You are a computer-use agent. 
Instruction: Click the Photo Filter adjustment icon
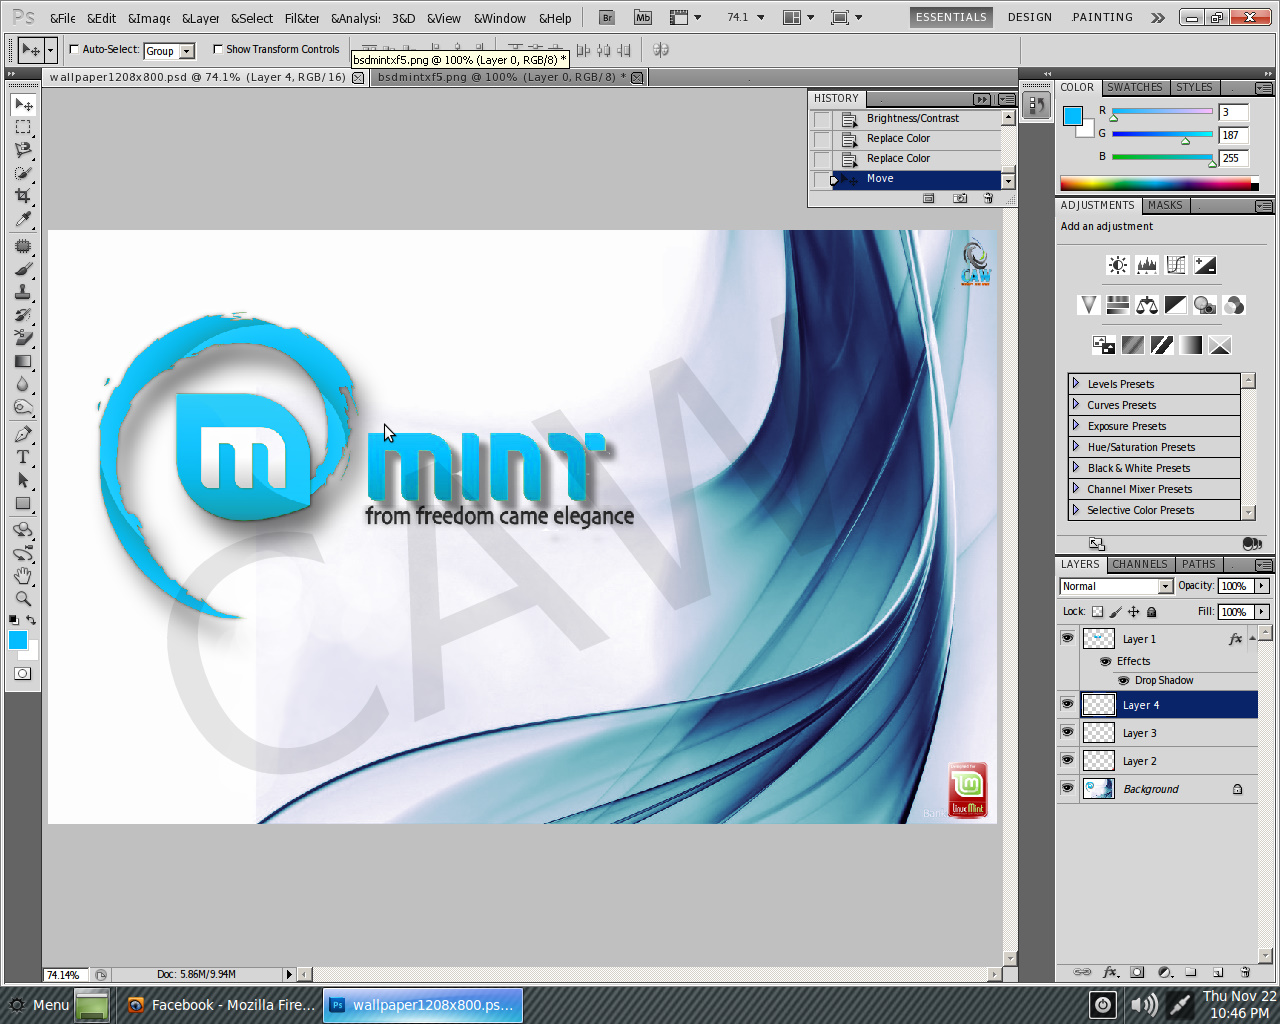[x=1205, y=305]
